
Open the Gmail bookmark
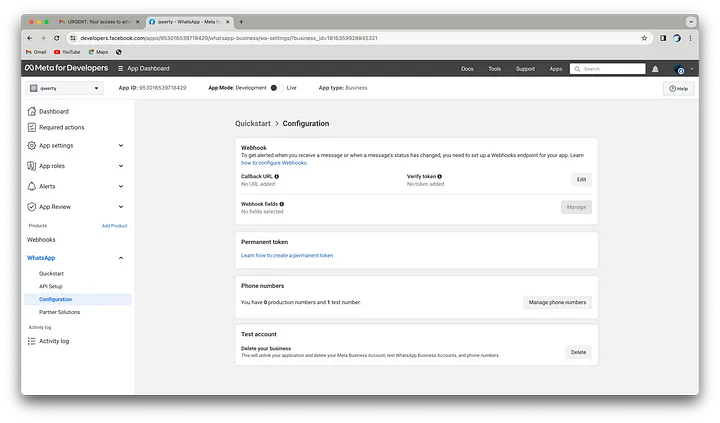36,52
